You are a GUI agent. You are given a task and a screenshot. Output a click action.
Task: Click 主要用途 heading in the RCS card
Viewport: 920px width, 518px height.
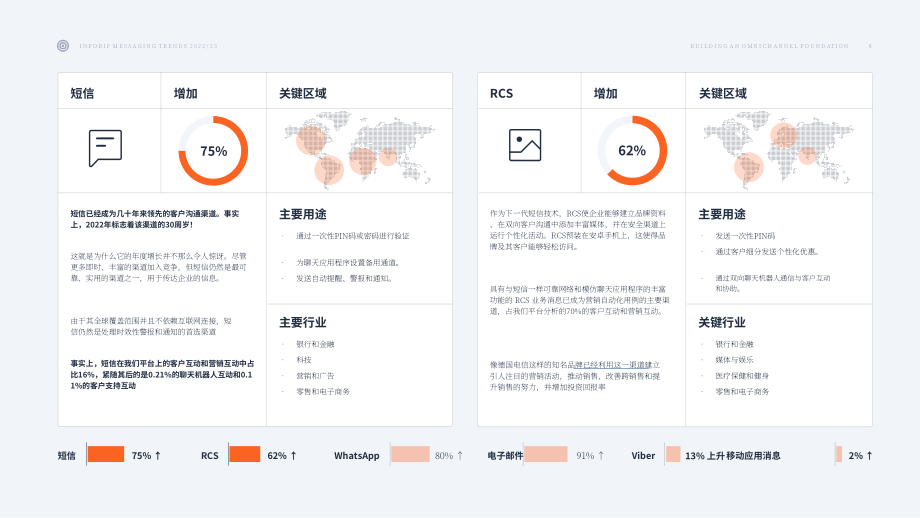pyautogui.click(x=722, y=214)
